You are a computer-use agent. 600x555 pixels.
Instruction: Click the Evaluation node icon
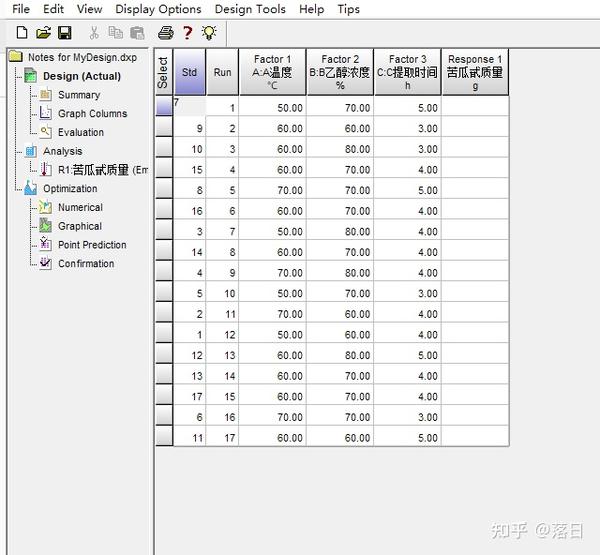[46, 132]
